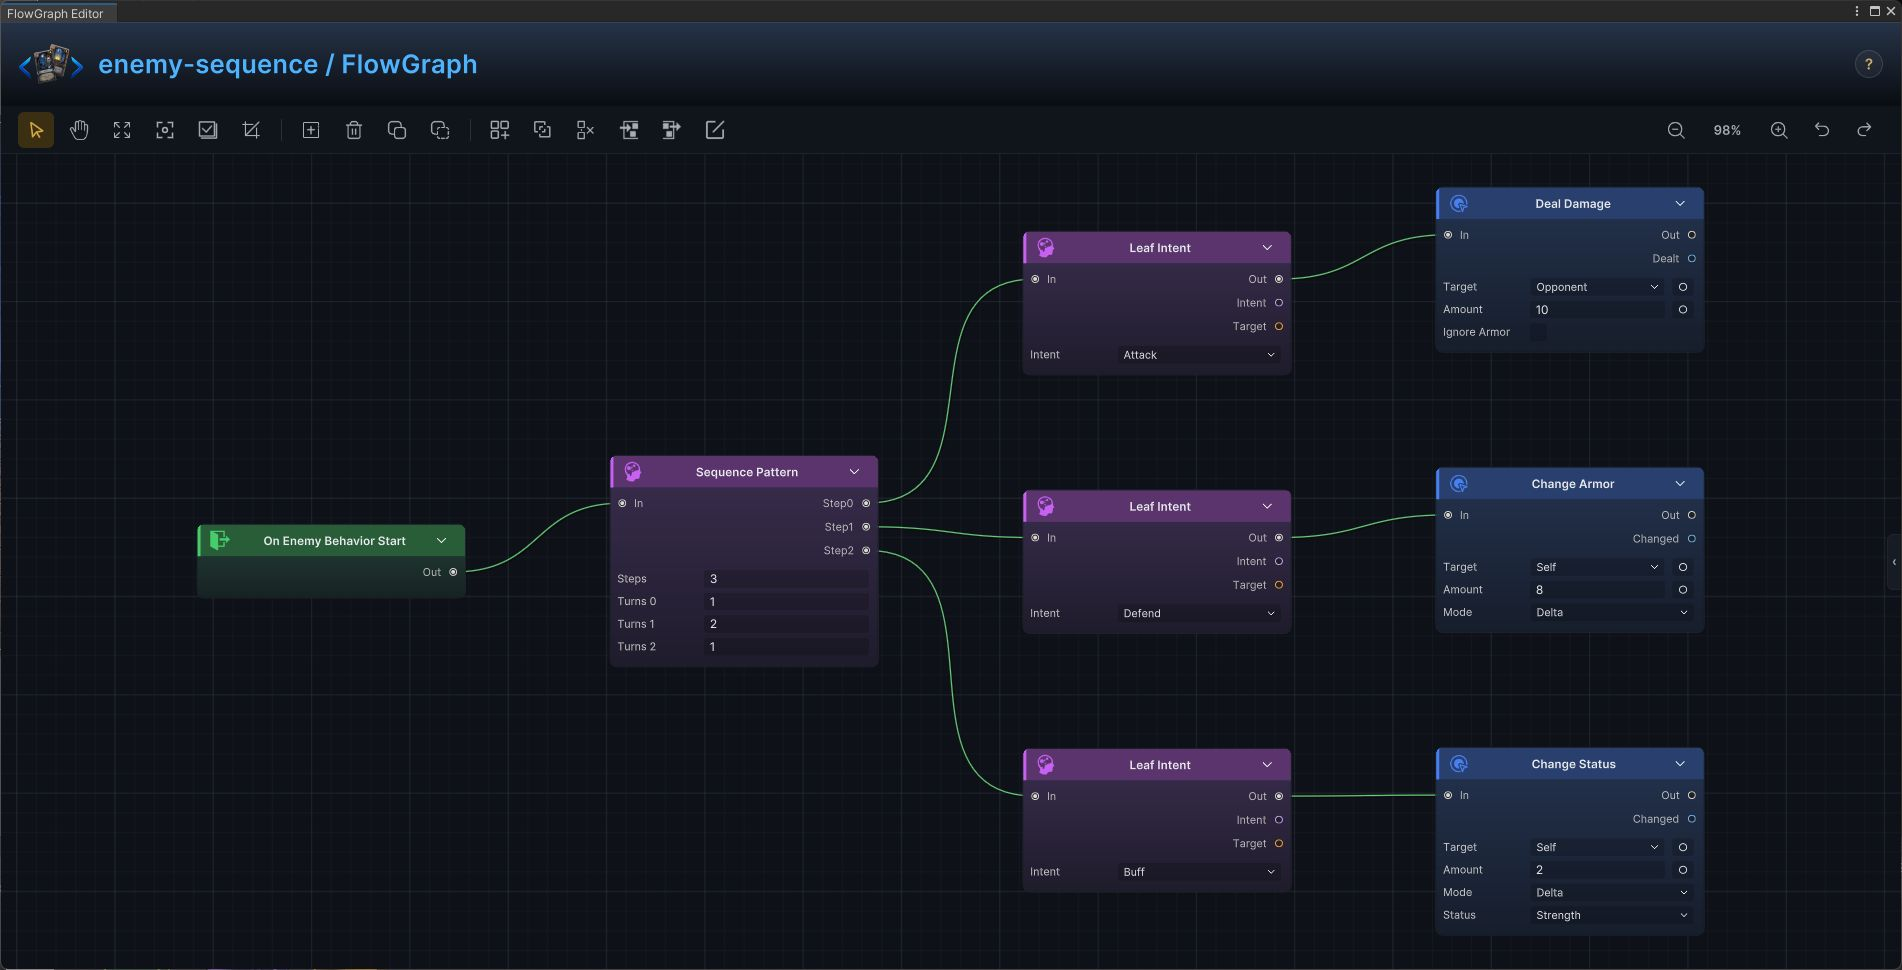Open the Intent dropdown showing Defend
The height and width of the screenshot is (970, 1902).
[1199, 613]
